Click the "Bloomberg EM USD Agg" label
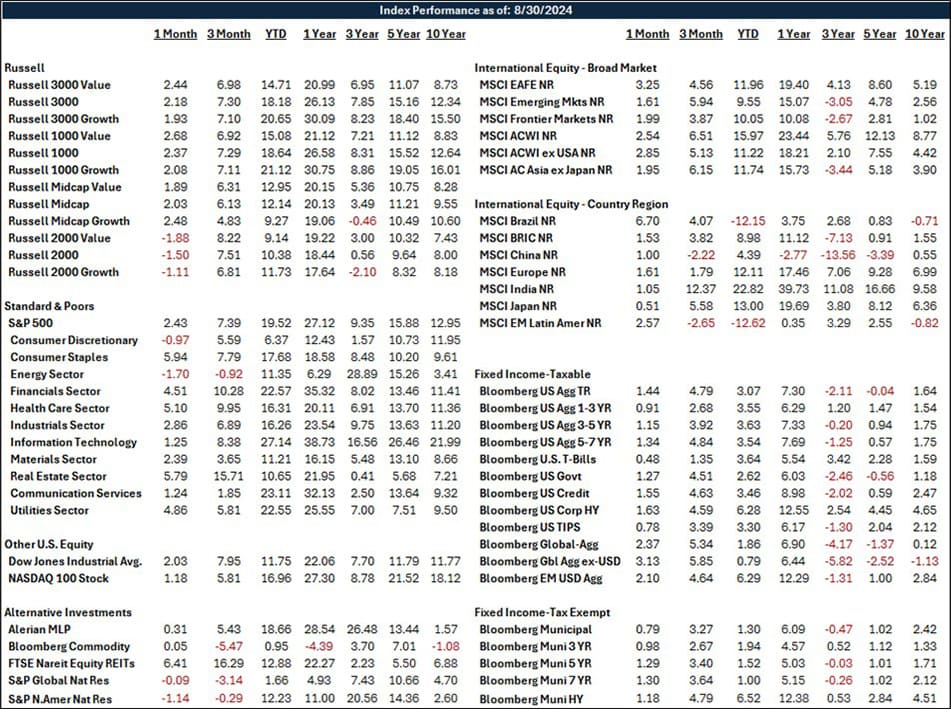Image resolution: width=951 pixels, height=709 pixels. tap(540, 578)
